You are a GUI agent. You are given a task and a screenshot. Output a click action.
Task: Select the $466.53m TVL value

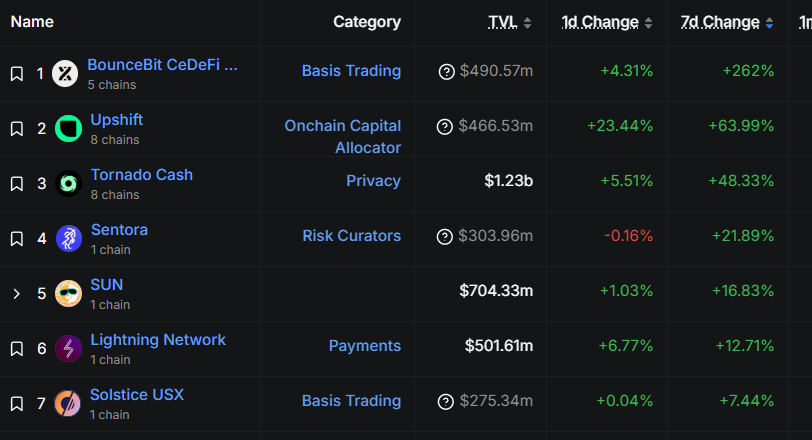pos(496,126)
